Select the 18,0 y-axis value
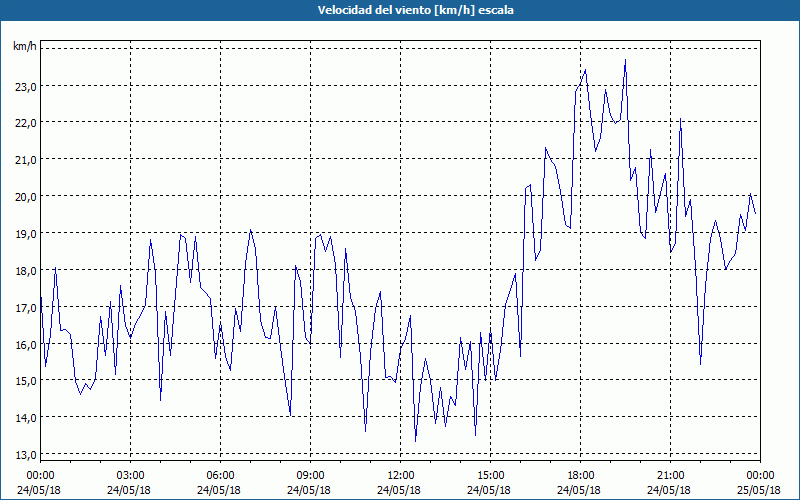Image resolution: width=800 pixels, height=500 pixels. pos(27,271)
